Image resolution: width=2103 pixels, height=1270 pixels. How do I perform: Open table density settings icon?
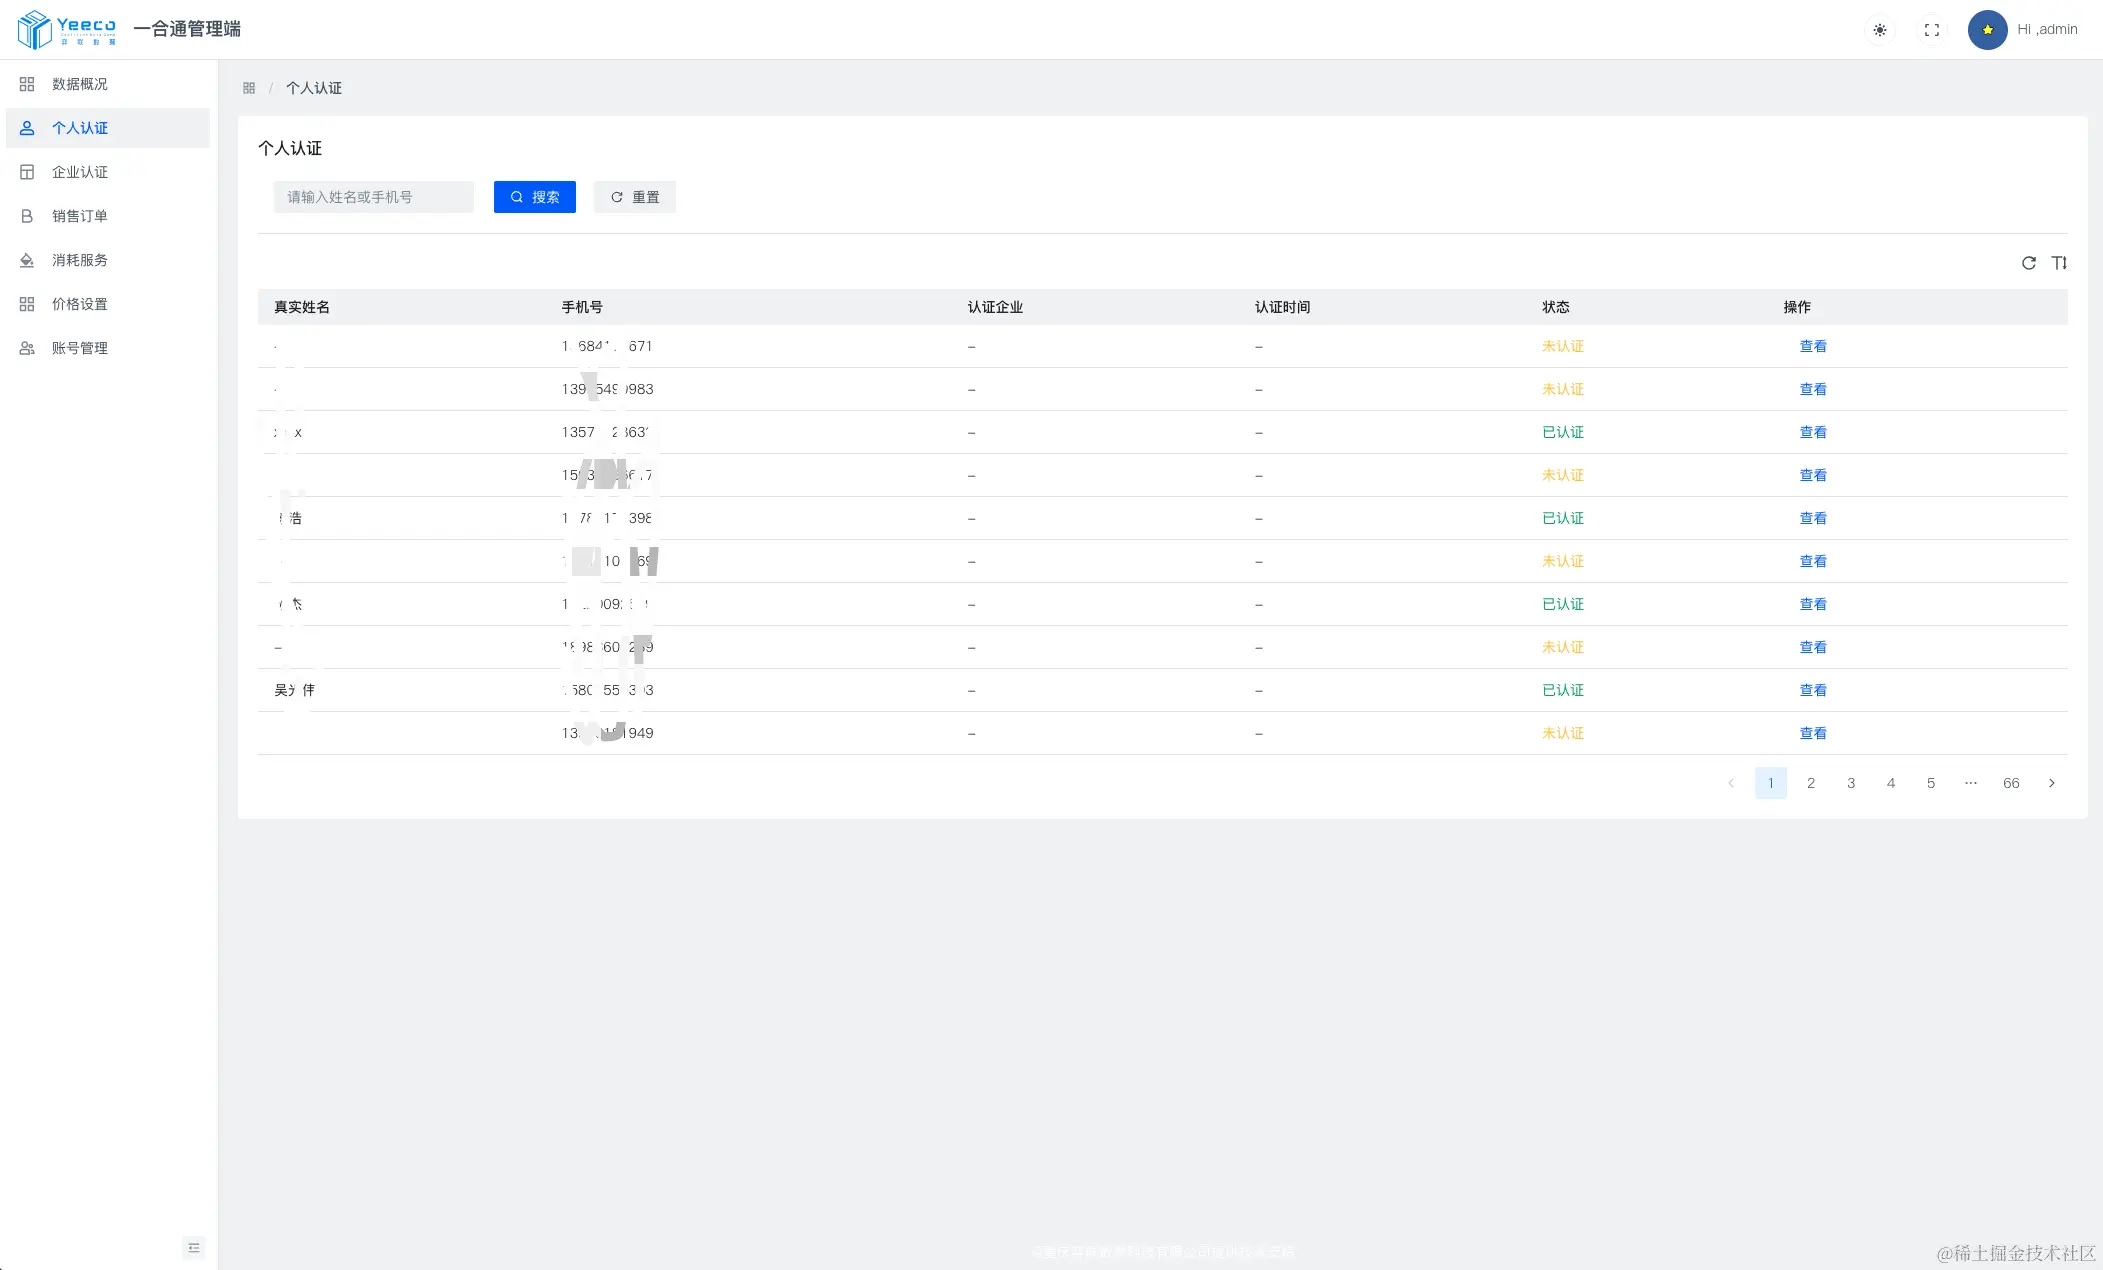pyautogui.click(x=2059, y=263)
